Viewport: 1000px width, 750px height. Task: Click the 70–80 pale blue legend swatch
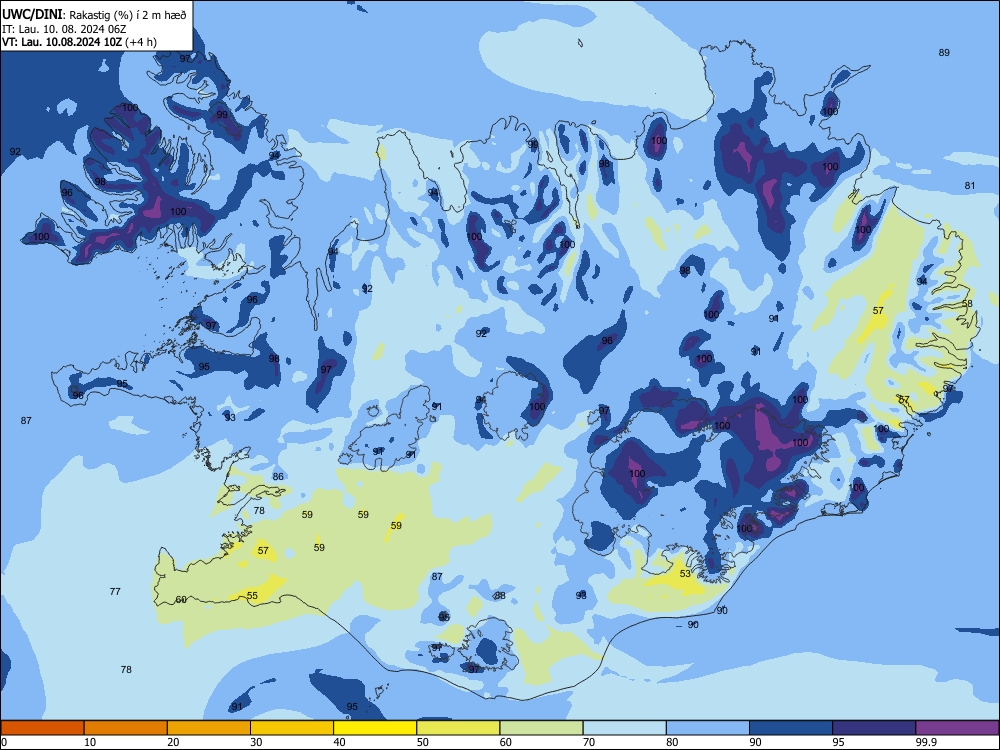pos(625,728)
